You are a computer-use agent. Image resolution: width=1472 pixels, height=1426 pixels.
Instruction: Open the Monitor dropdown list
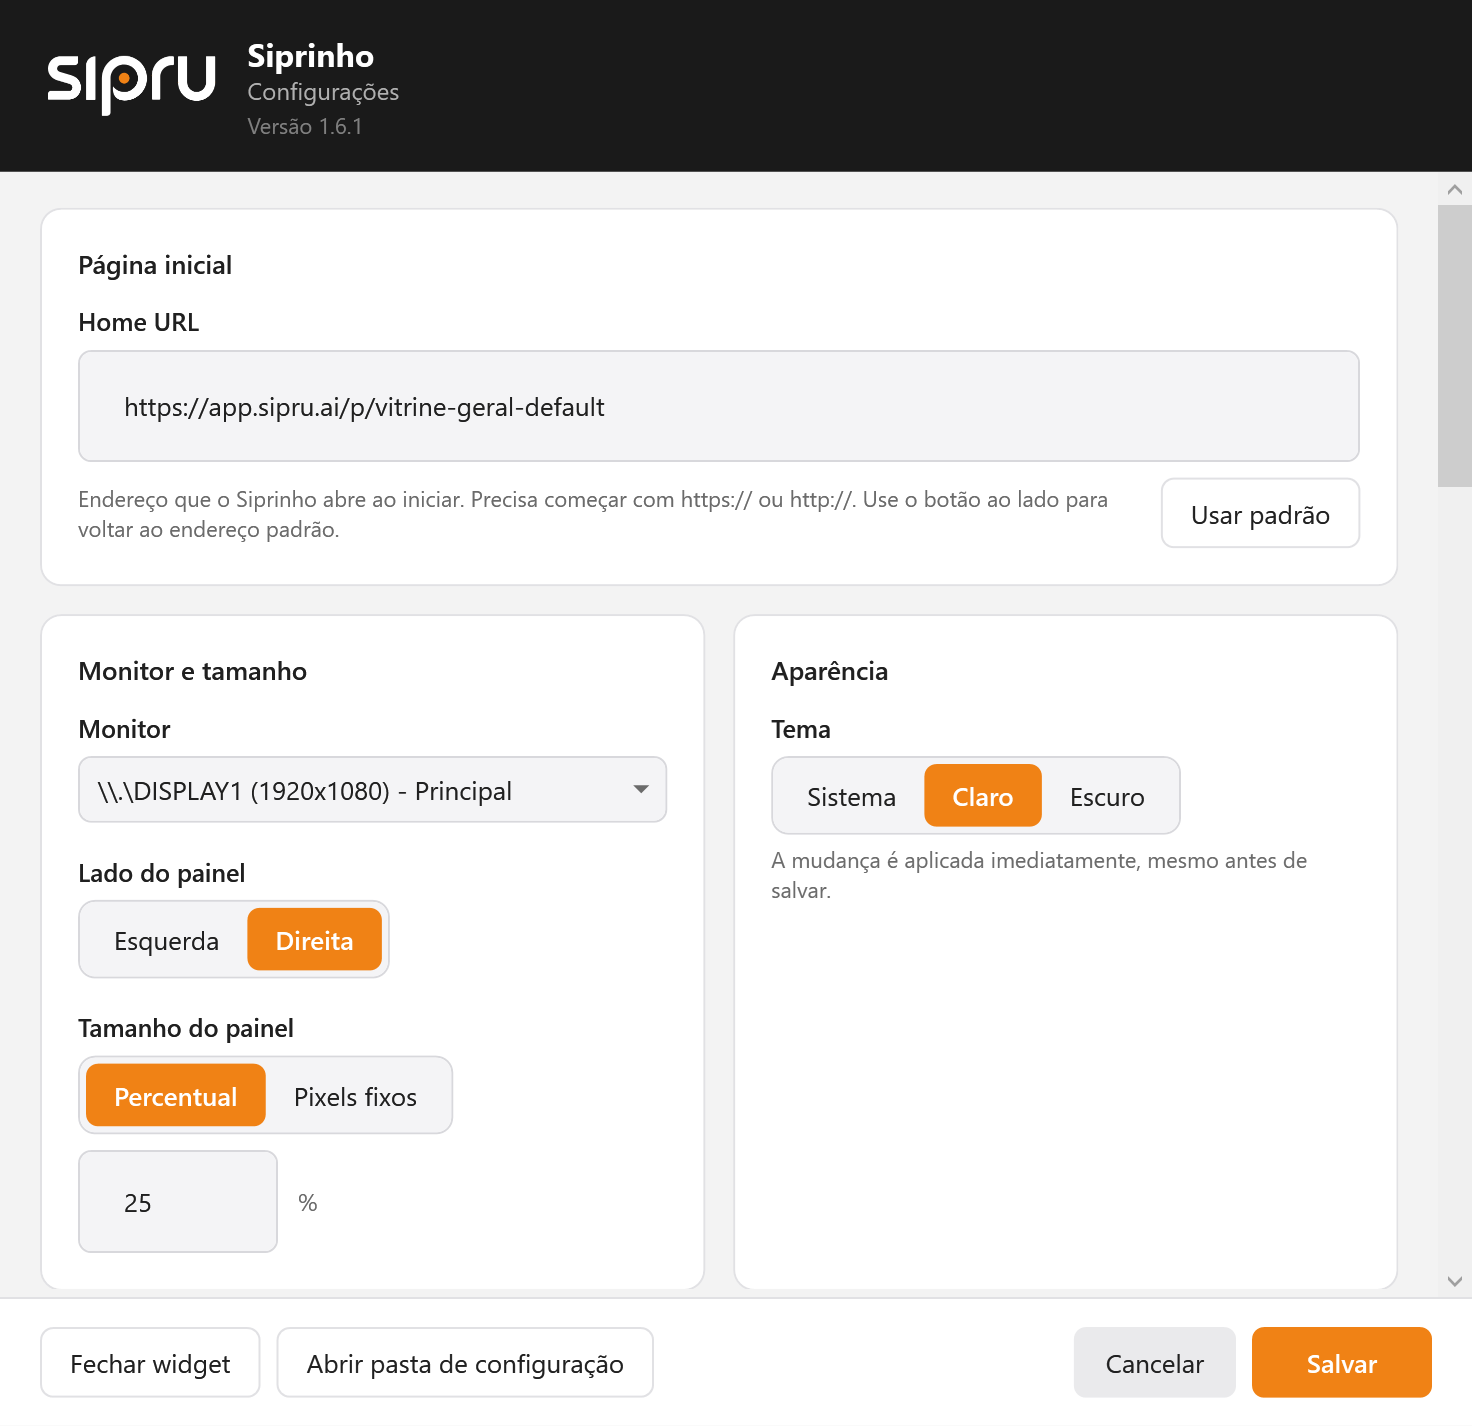click(373, 790)
